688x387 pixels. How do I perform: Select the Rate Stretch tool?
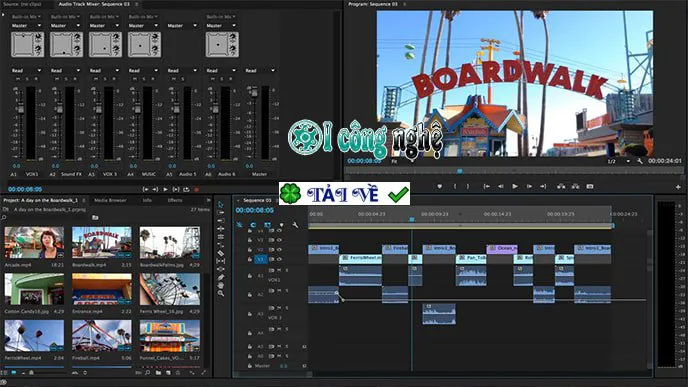pos(221,245)
